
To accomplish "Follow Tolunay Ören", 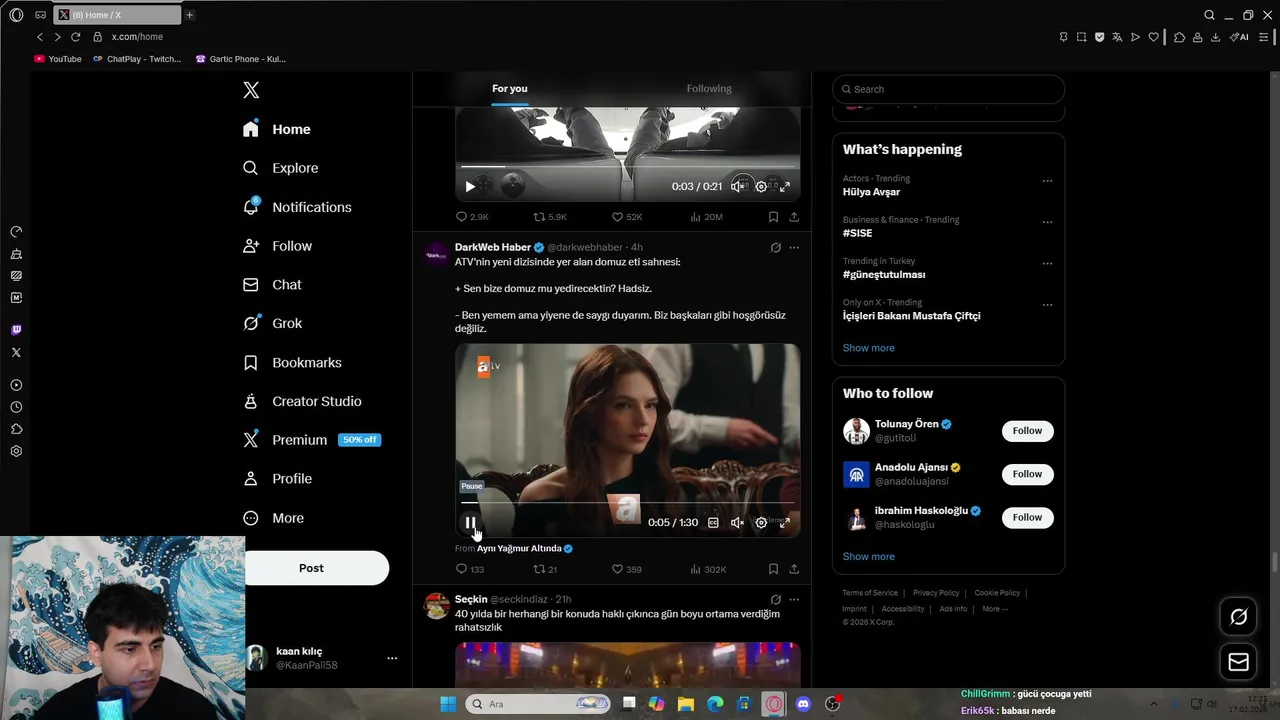I will (x=1027, y=431).
